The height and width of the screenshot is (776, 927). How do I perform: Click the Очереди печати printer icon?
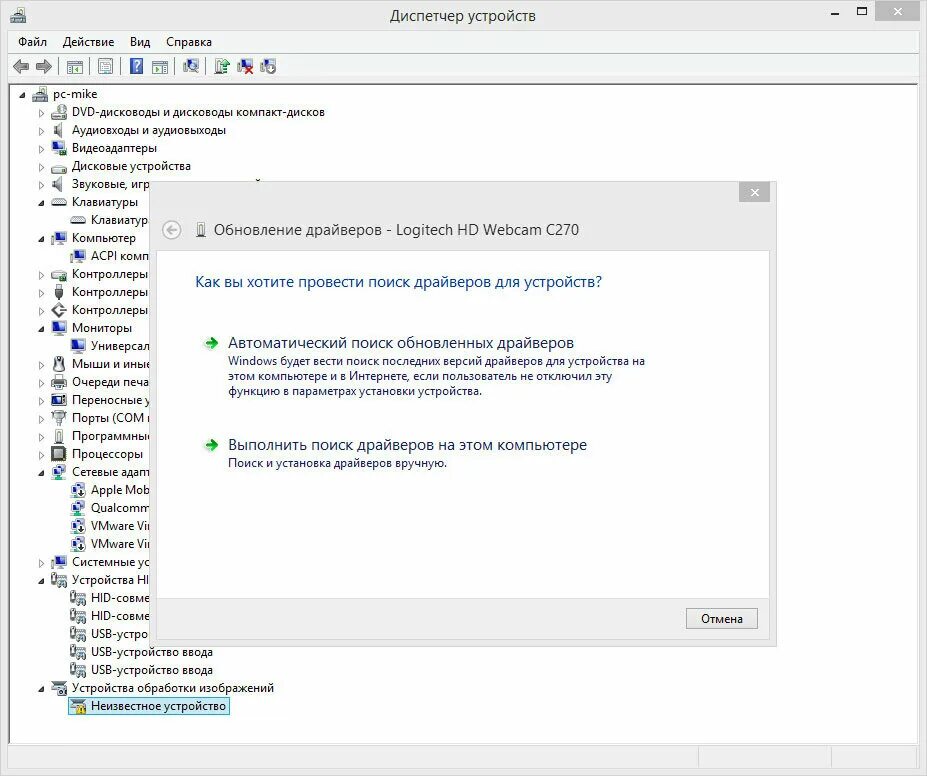59,382
